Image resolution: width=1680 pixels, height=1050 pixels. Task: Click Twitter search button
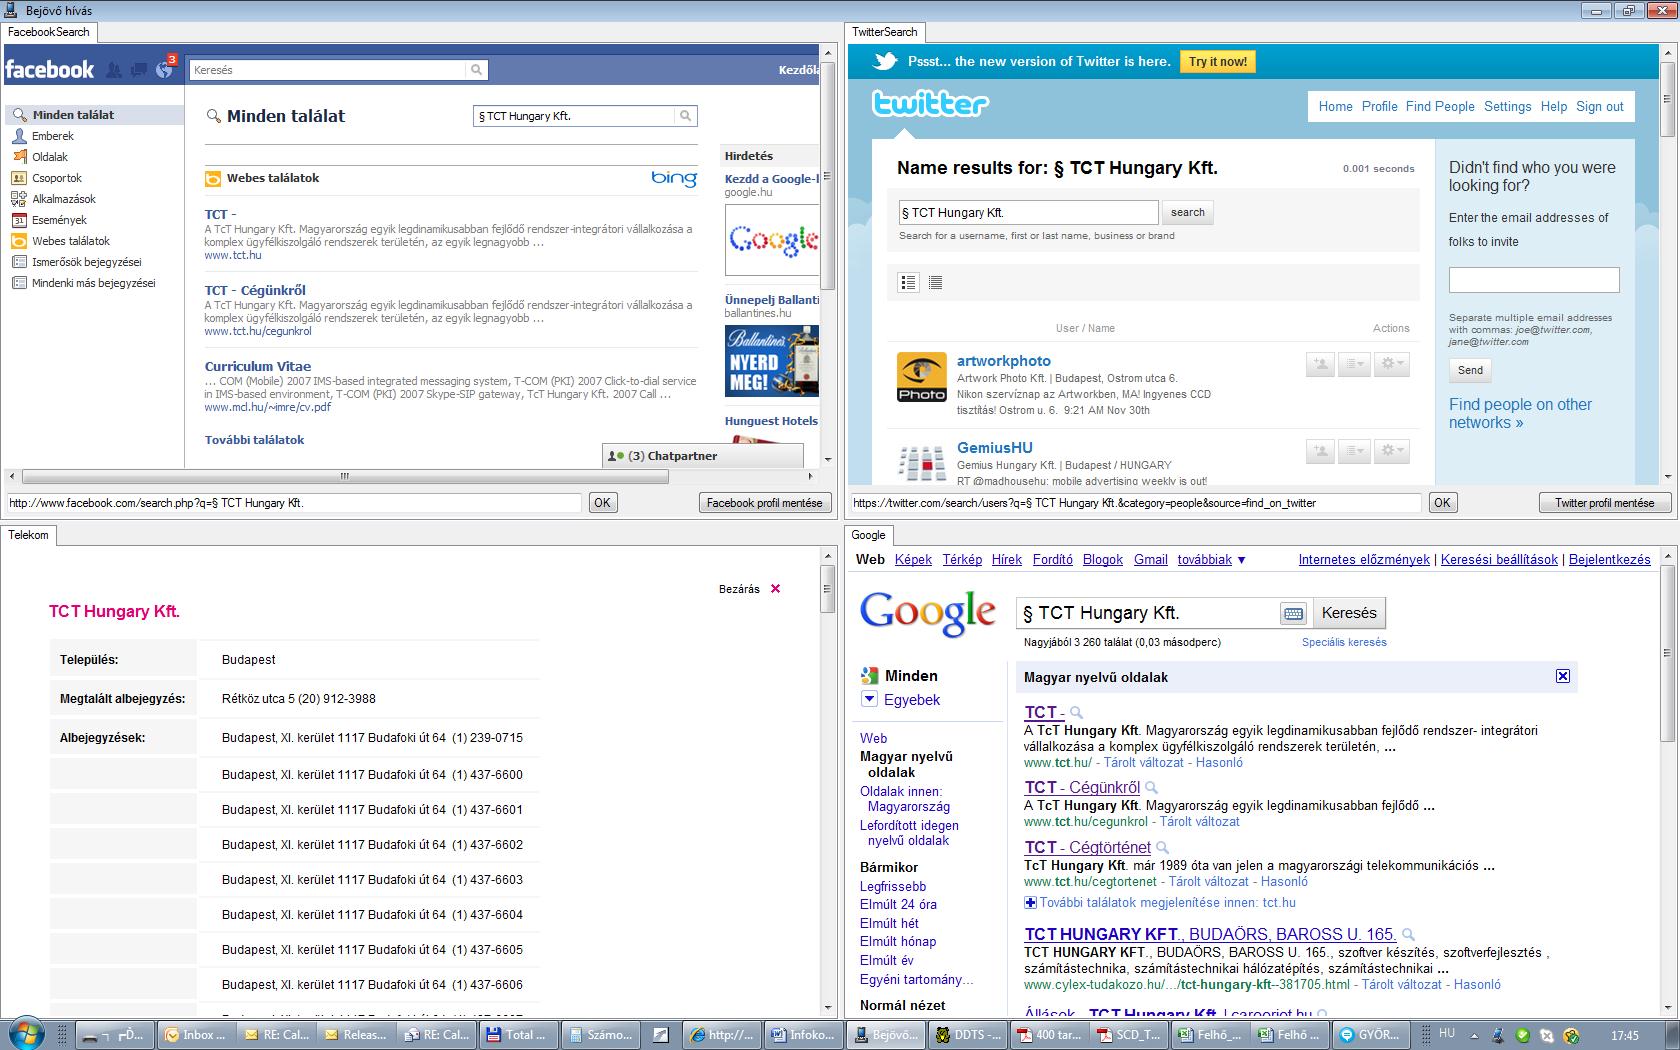[x=1187, y=212]
